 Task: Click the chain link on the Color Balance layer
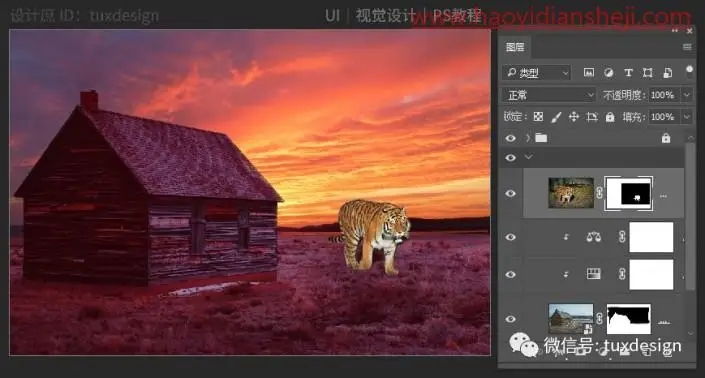tap(622, 237)
